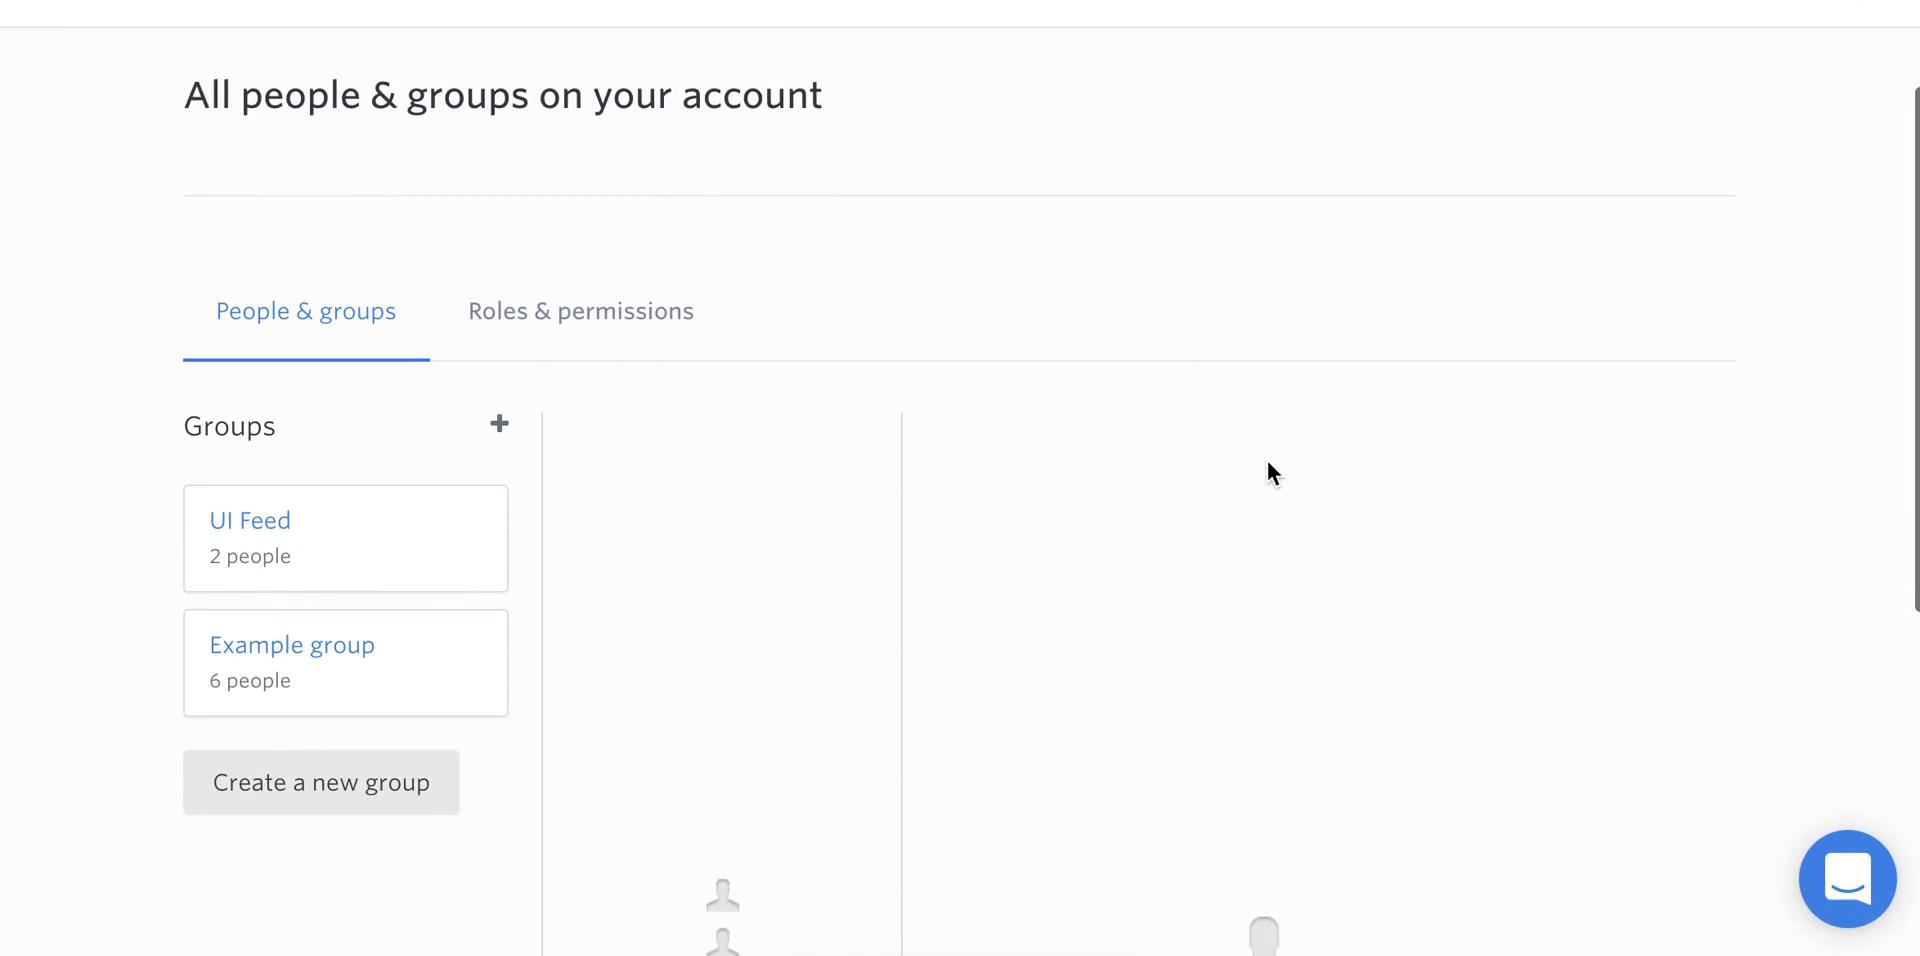Click '6 people' in the Example group card
1920x956 pixels.
point(250,681)
